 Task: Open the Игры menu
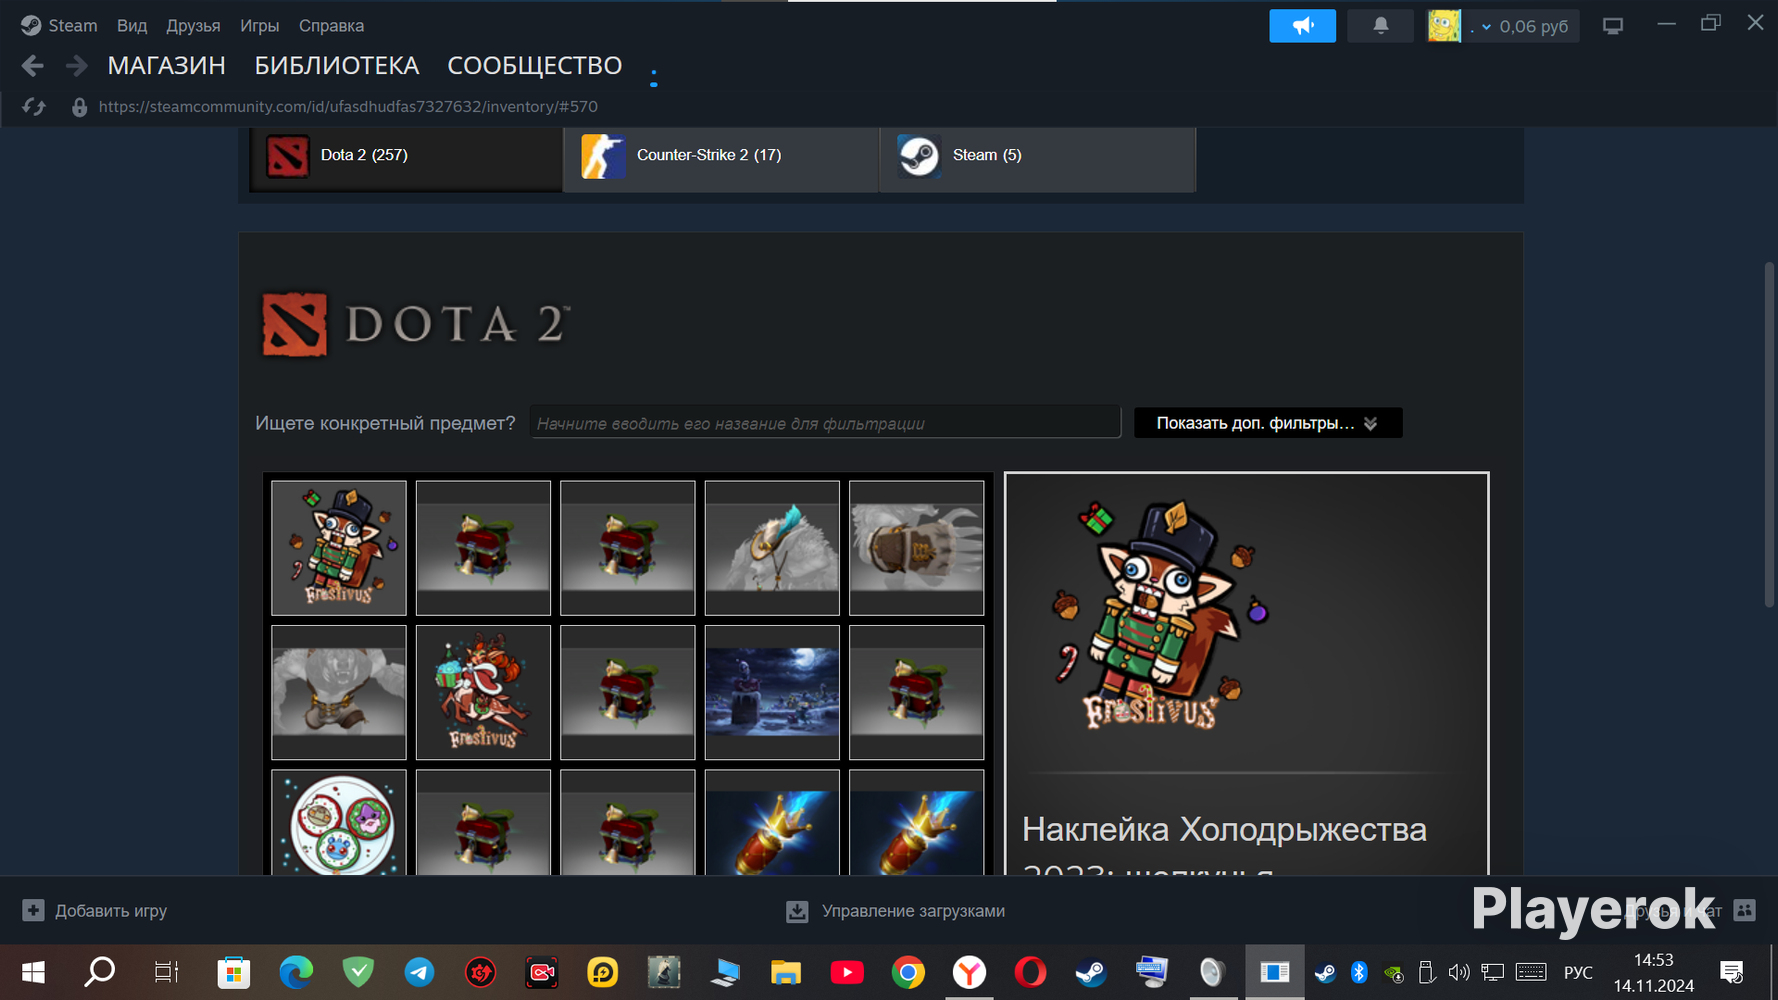pyautogui.click(x=259, y=26)
